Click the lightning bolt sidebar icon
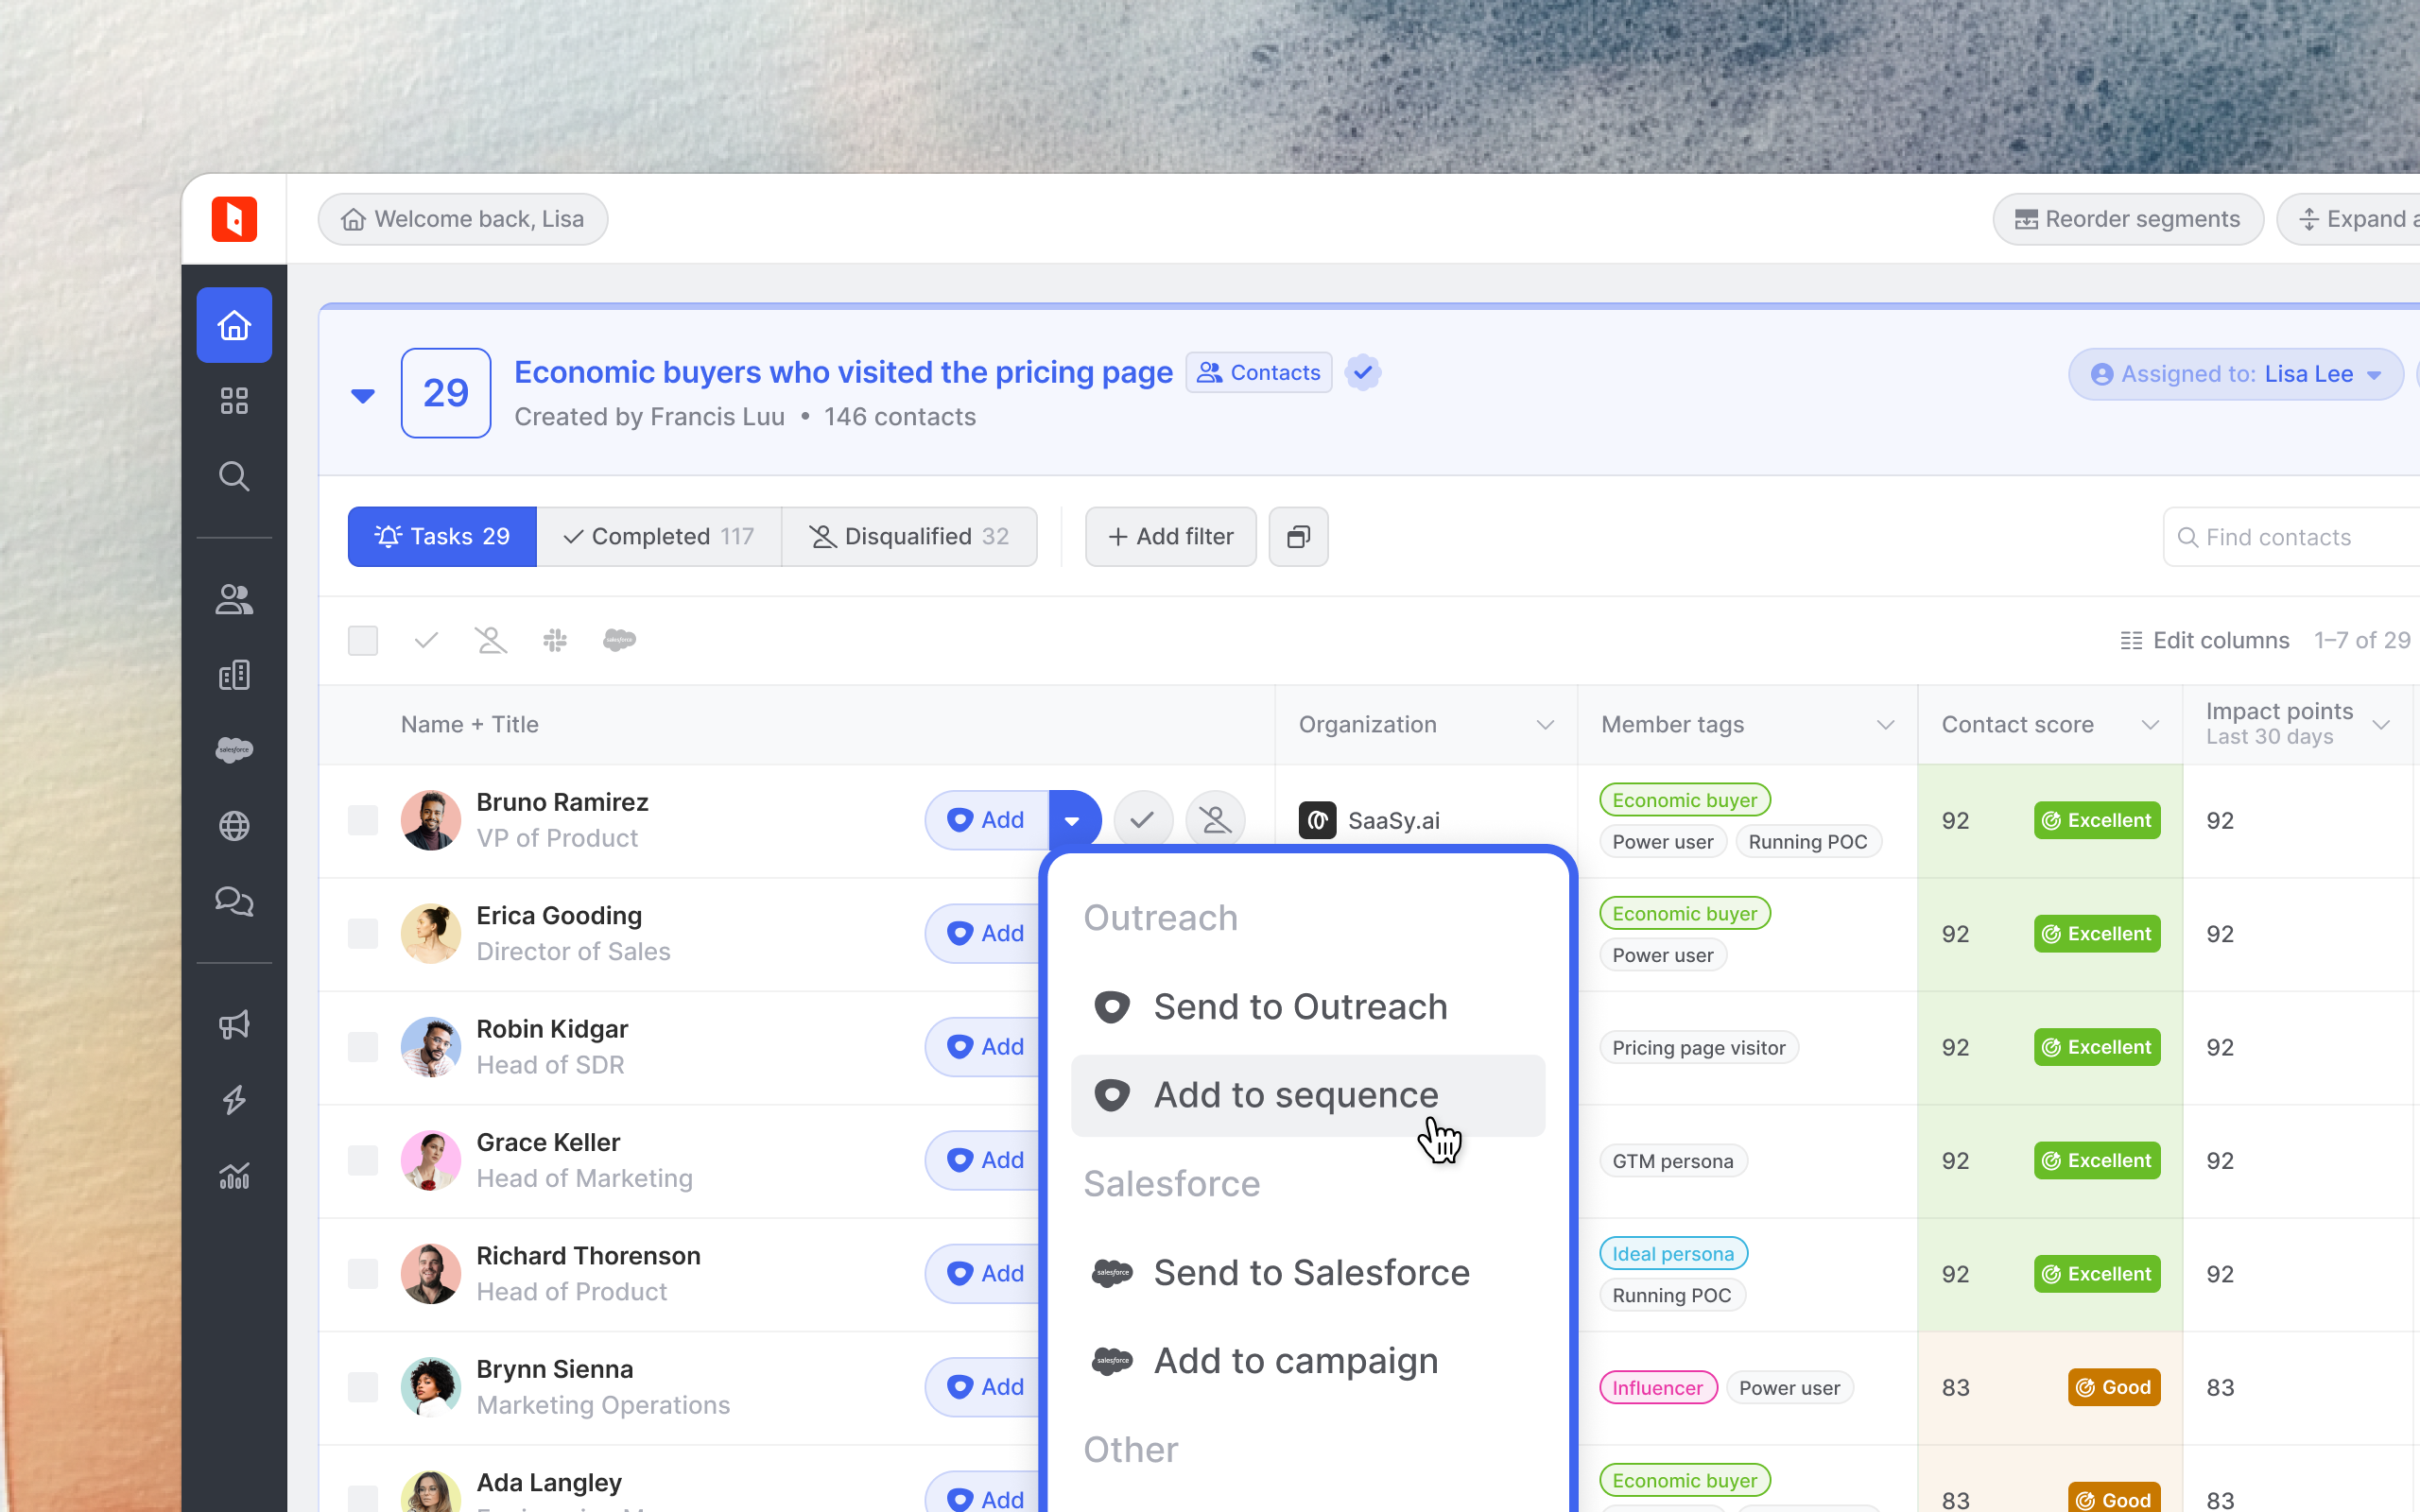 [x=234, y=1100]
